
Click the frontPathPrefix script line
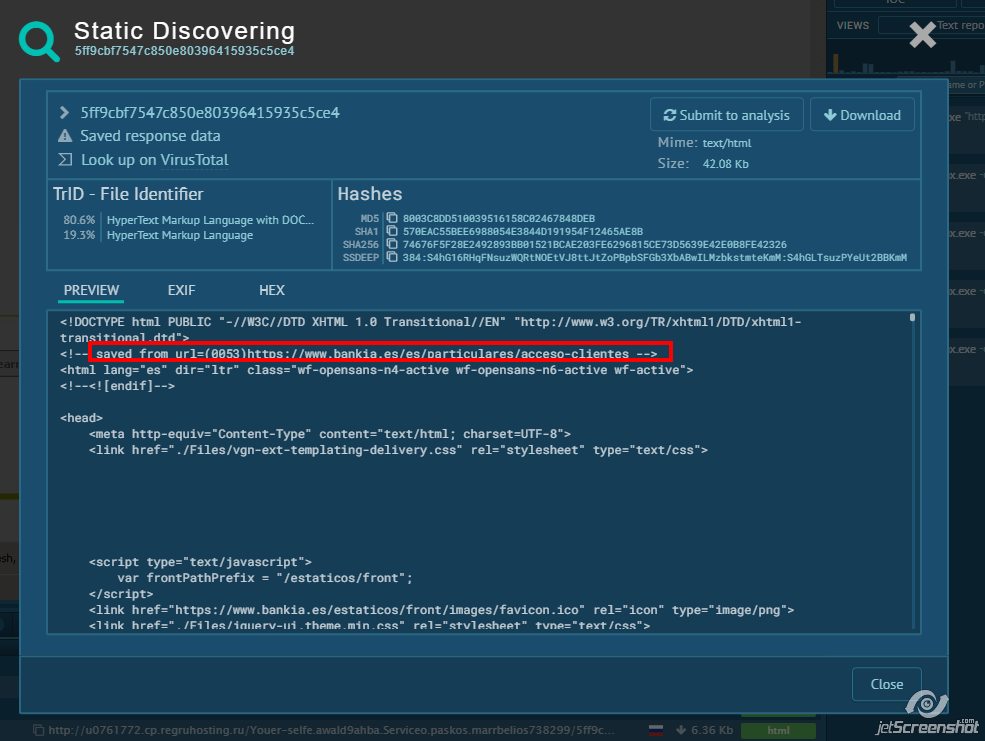point(264,578)
